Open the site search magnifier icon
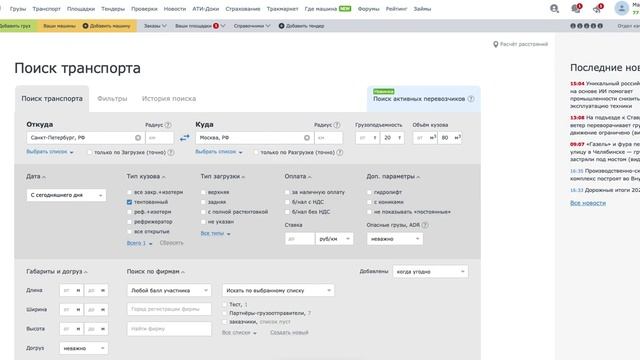The height and width of the screenshot is (360, 640). (x=554, y=9)
